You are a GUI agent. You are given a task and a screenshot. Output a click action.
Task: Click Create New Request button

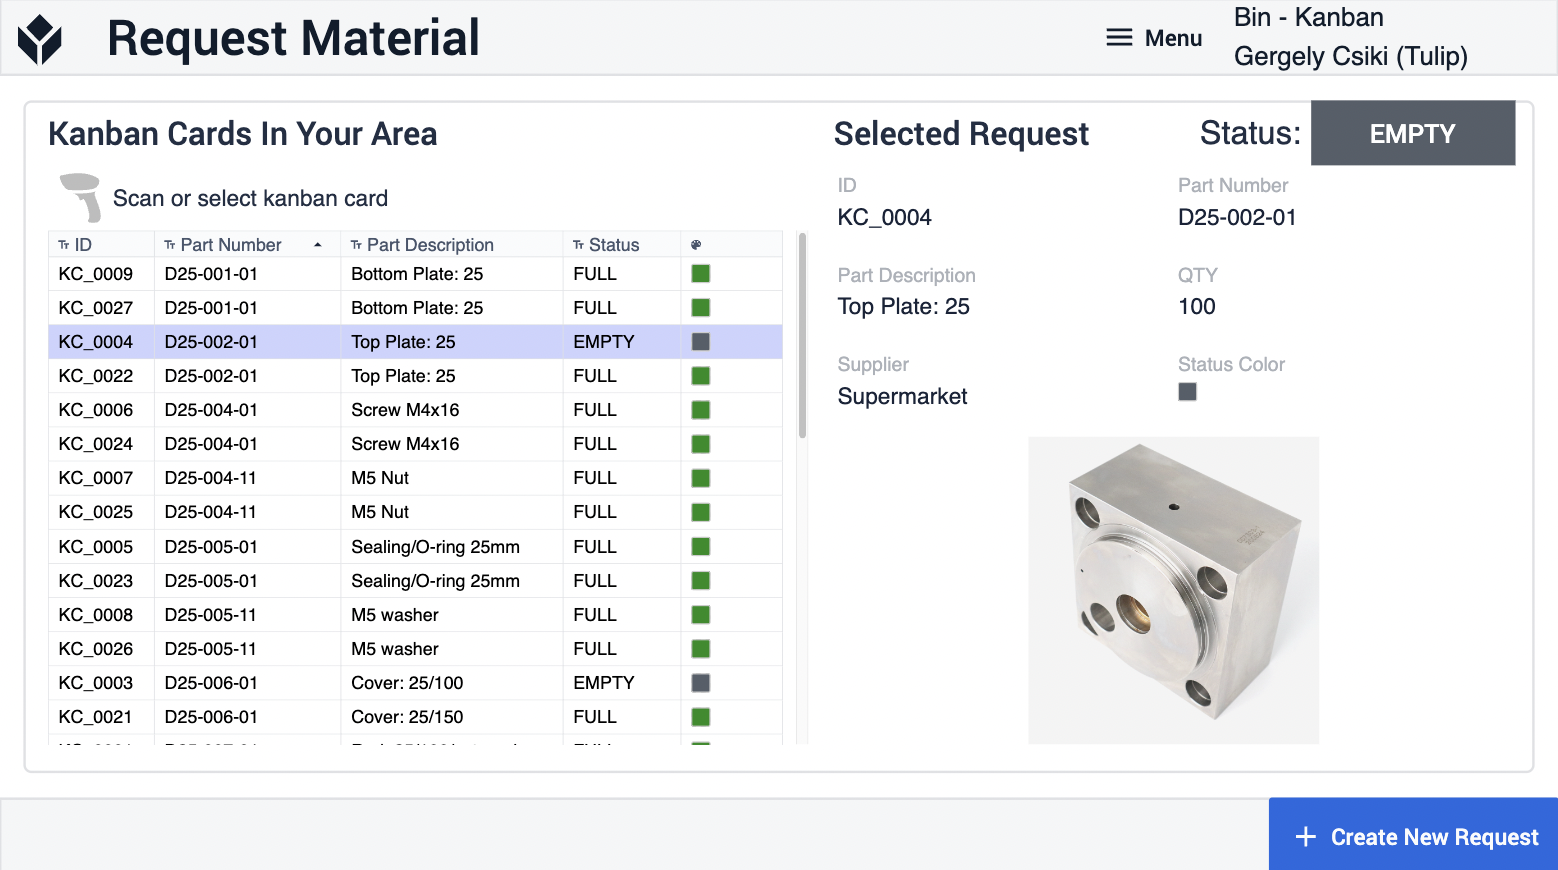pos(1413,834)
